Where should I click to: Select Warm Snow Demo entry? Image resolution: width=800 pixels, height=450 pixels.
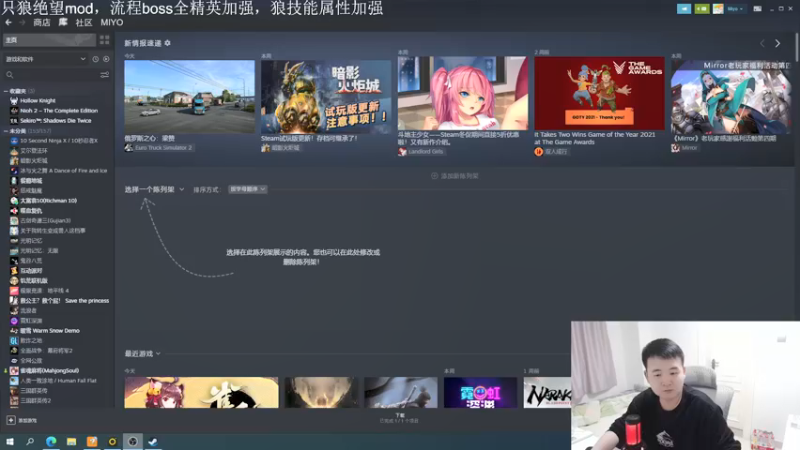click(49, 331)
